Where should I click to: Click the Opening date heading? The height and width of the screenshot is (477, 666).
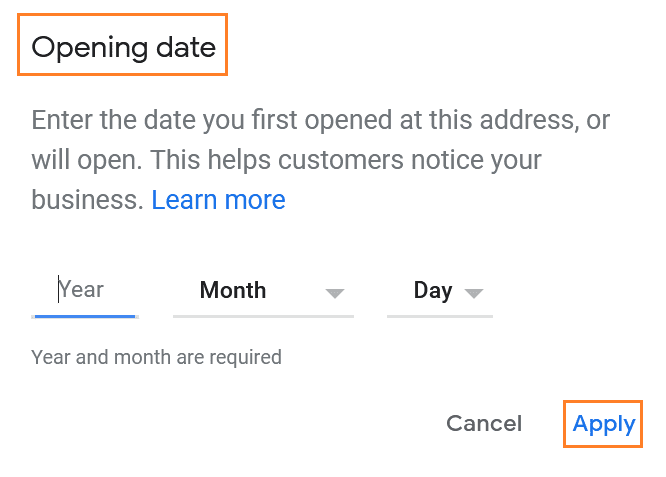[x=123, y=47]
